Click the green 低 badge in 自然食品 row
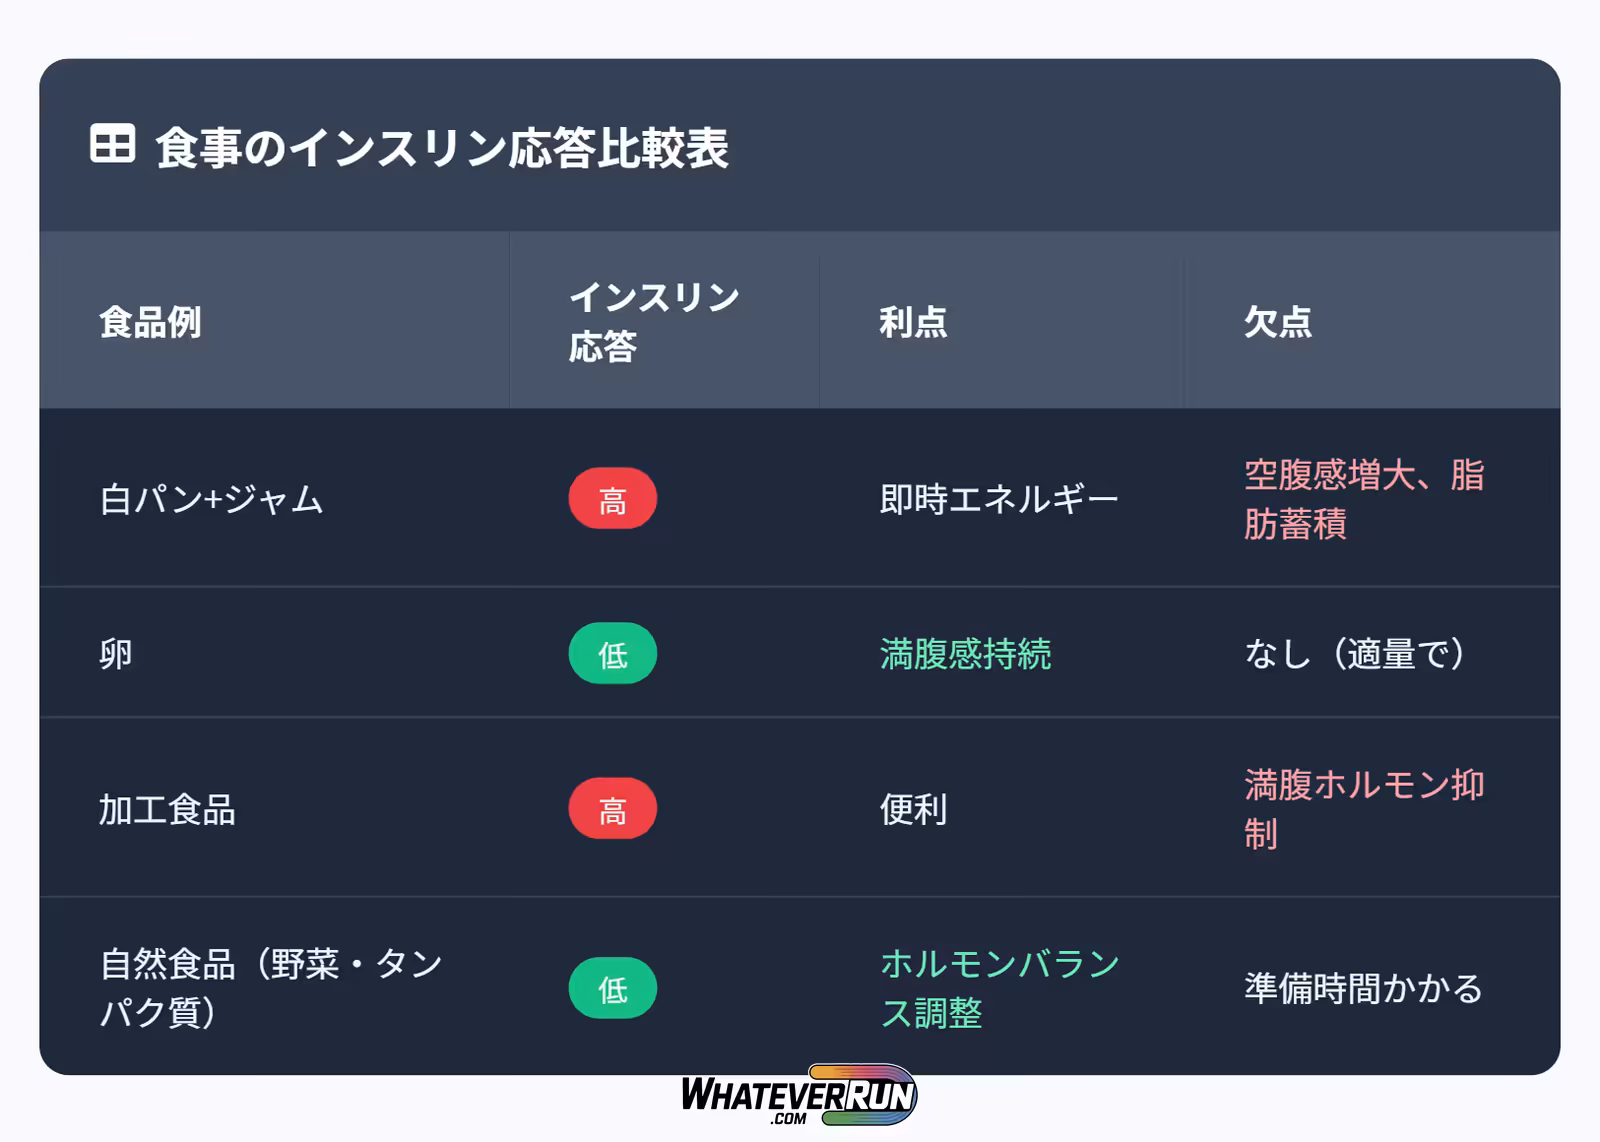This screenshot has width=1600, height=1142. pyautogui.click(x=612, y=989)
